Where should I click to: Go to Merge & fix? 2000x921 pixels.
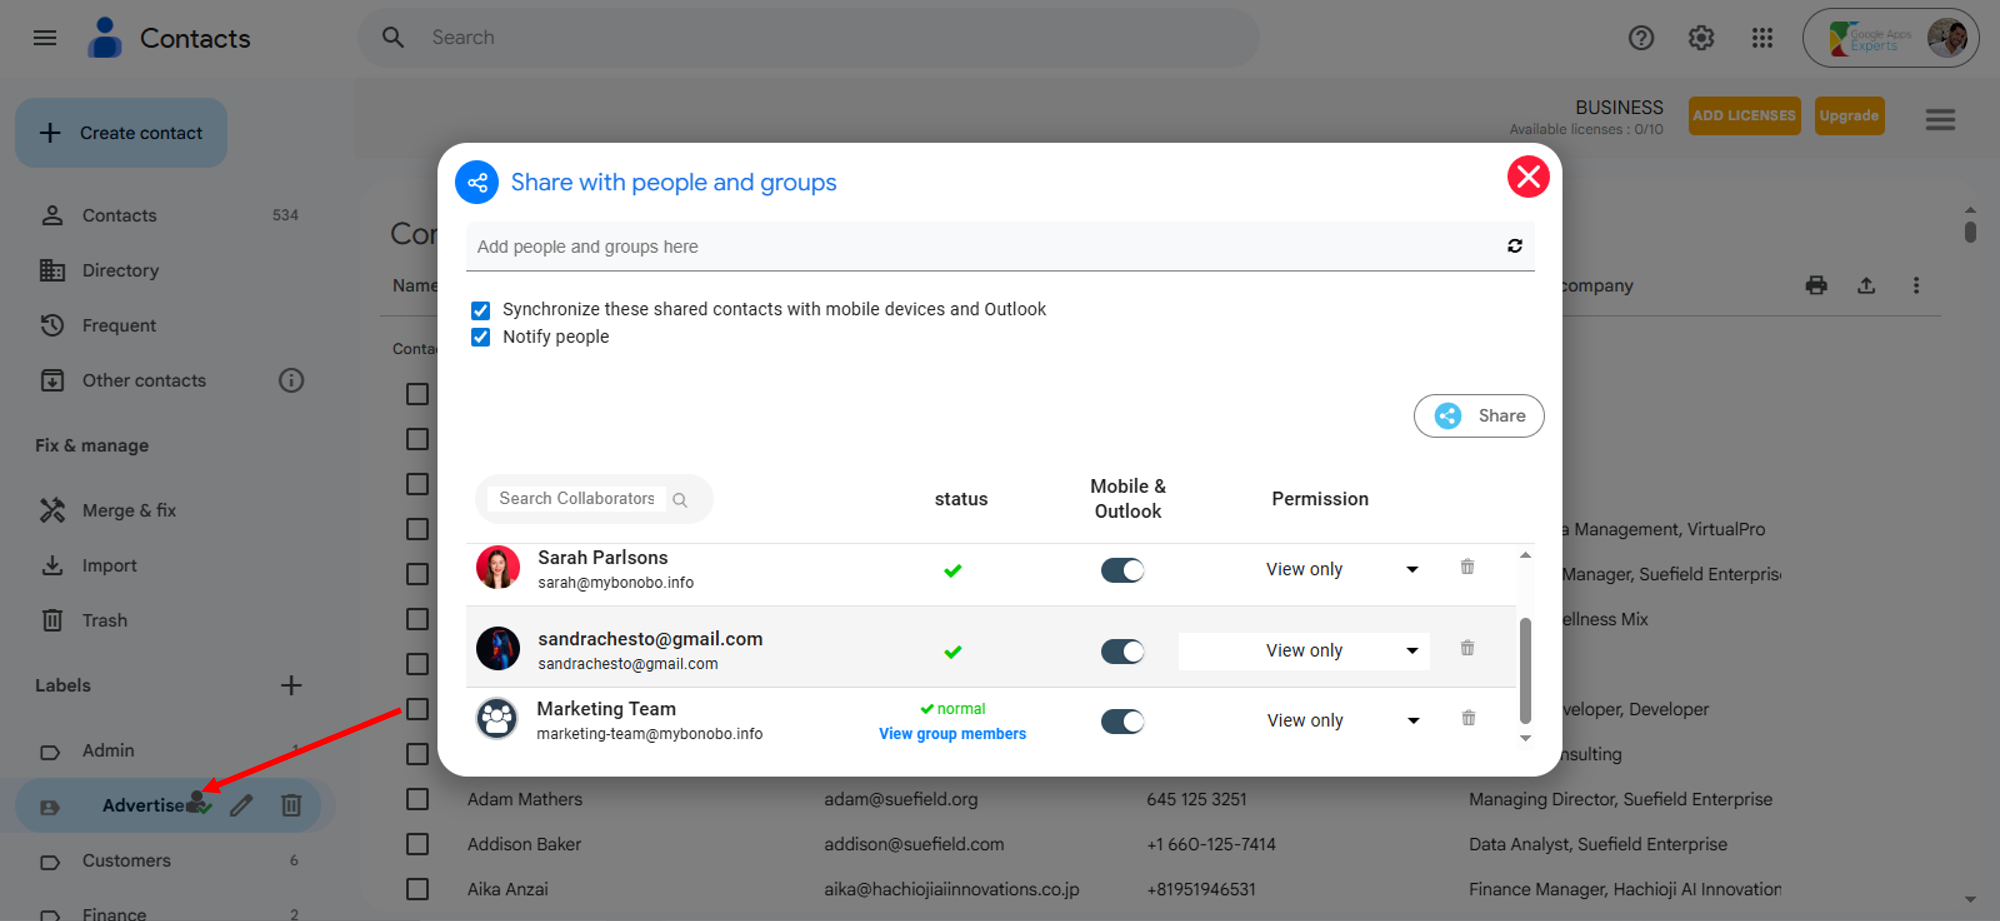[x=128, y=510]
